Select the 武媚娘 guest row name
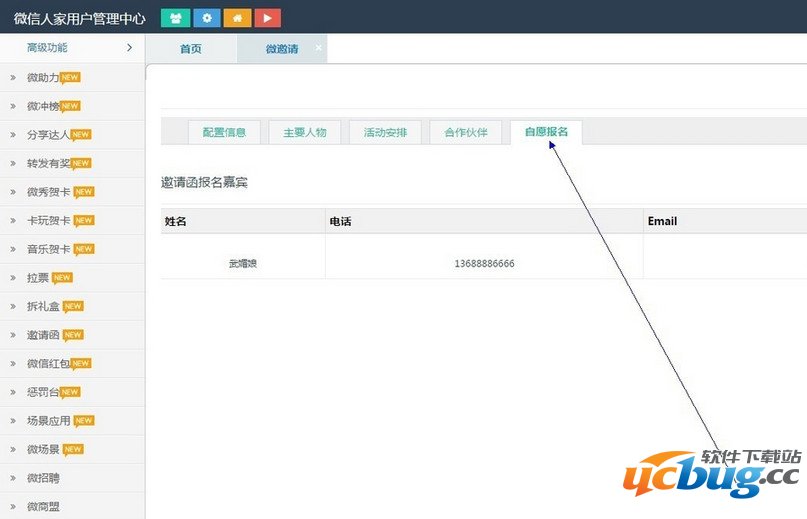 click(243, 264)
